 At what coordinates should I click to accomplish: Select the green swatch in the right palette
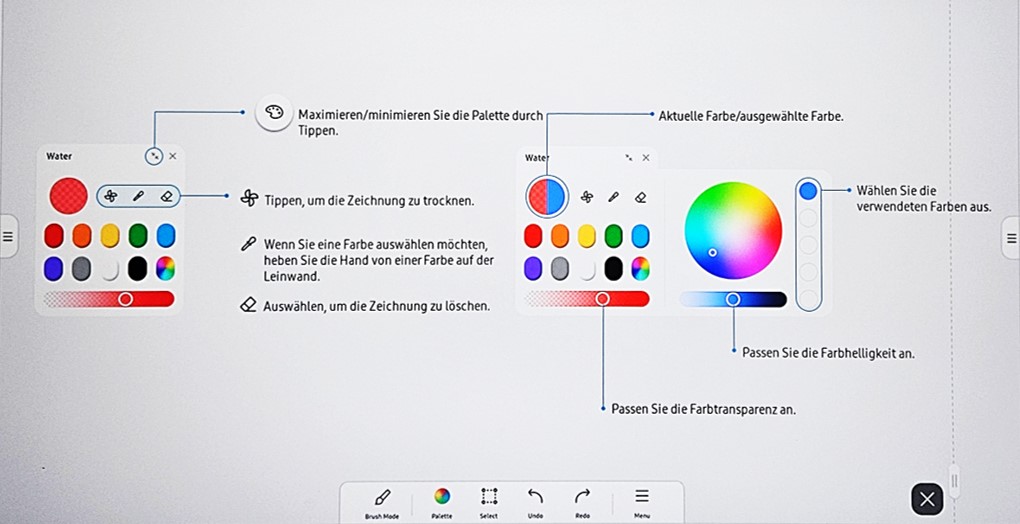tap(613, 236)
